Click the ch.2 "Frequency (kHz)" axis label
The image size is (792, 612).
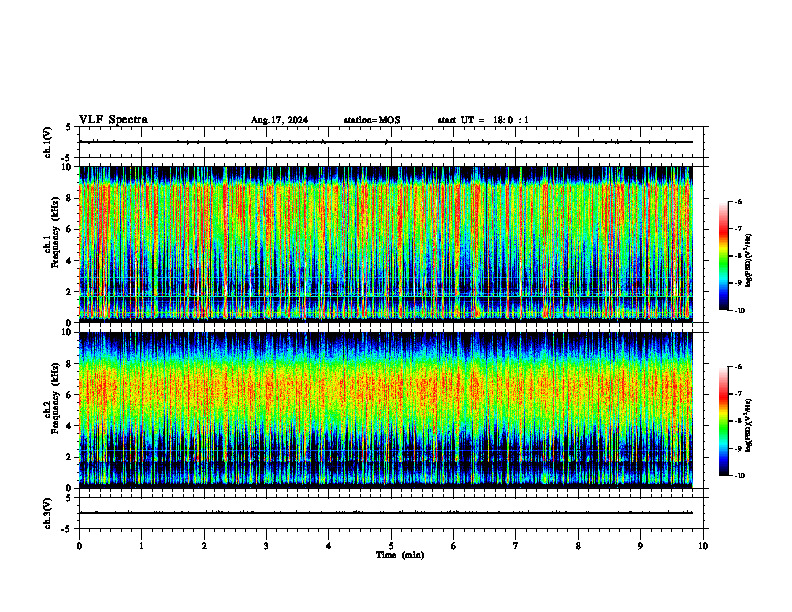click(55, 398)
